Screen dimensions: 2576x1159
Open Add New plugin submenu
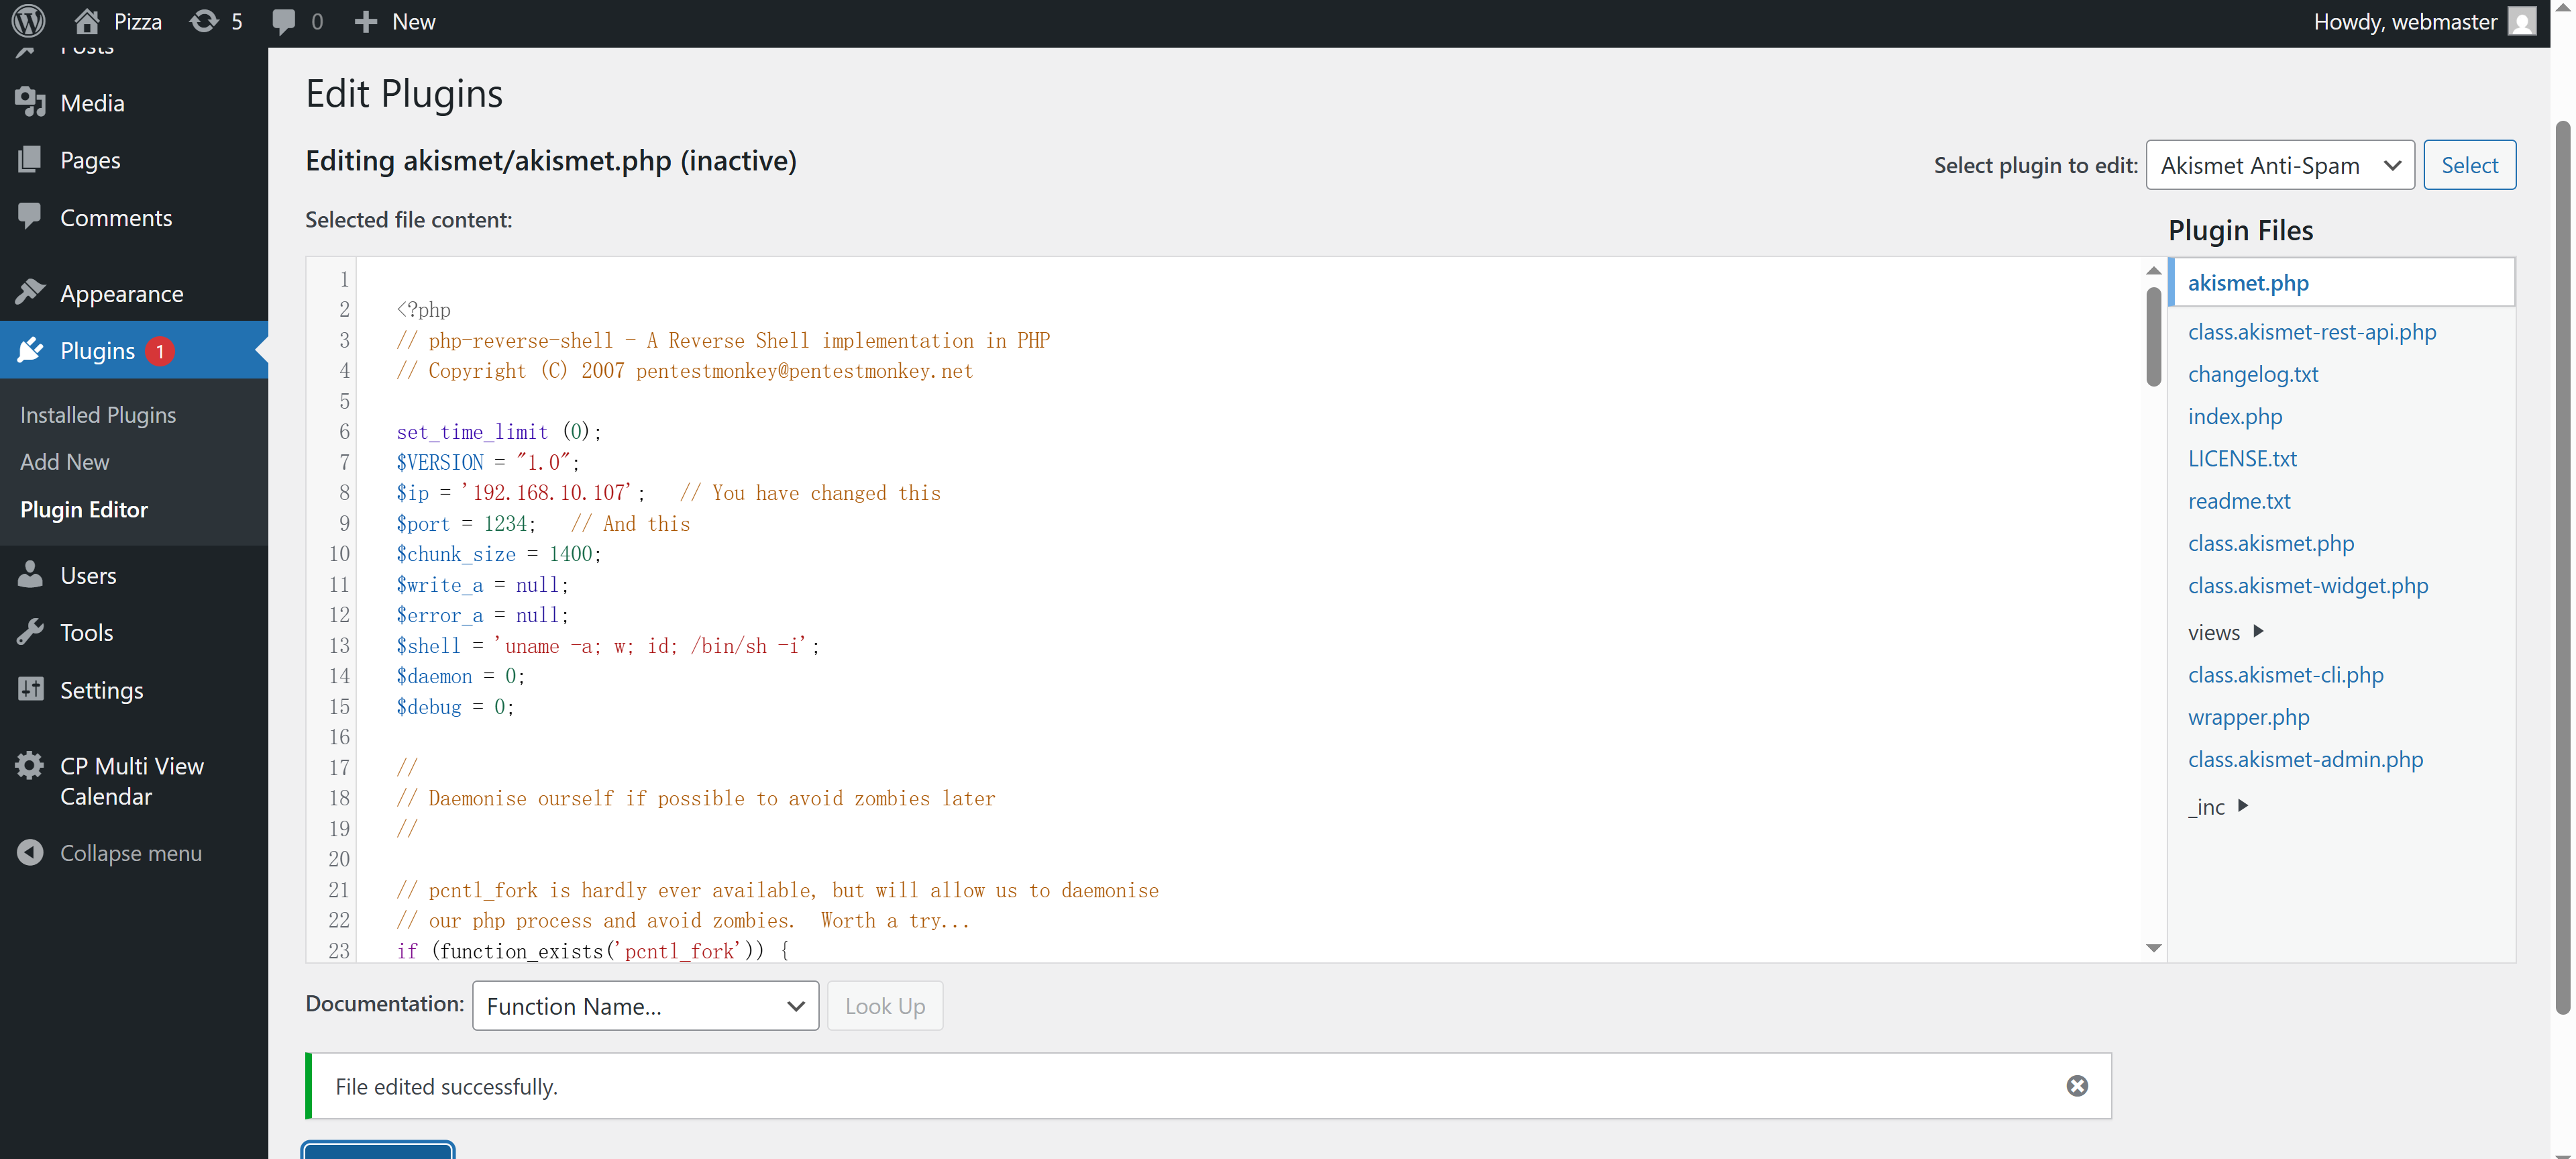pyautogui.click(x=65, y=462)
